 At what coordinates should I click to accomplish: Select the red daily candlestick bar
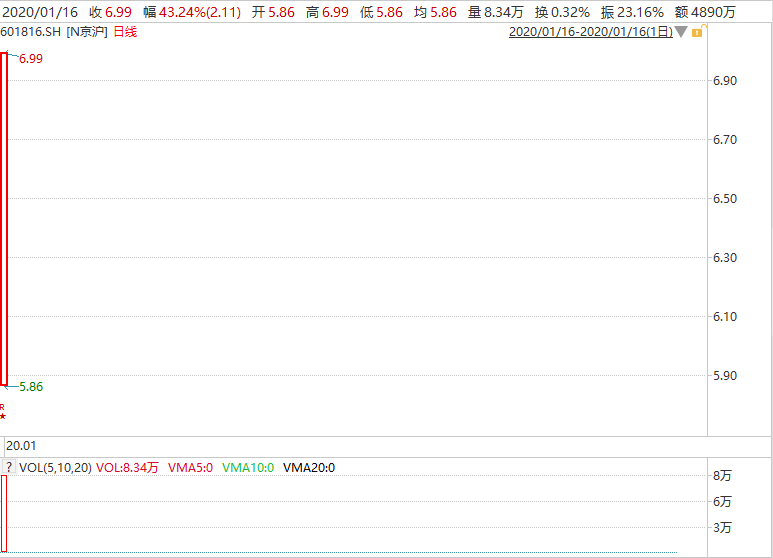pos(3,219)
